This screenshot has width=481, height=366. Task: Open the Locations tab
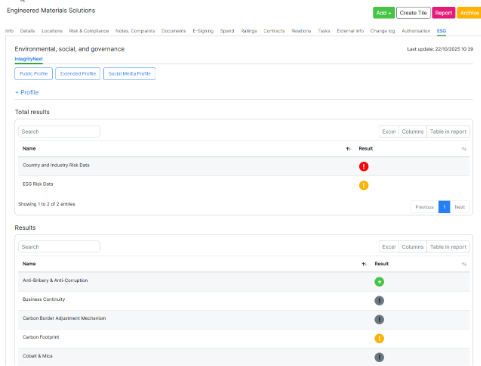pyautogui.click(x=52, y=31)
